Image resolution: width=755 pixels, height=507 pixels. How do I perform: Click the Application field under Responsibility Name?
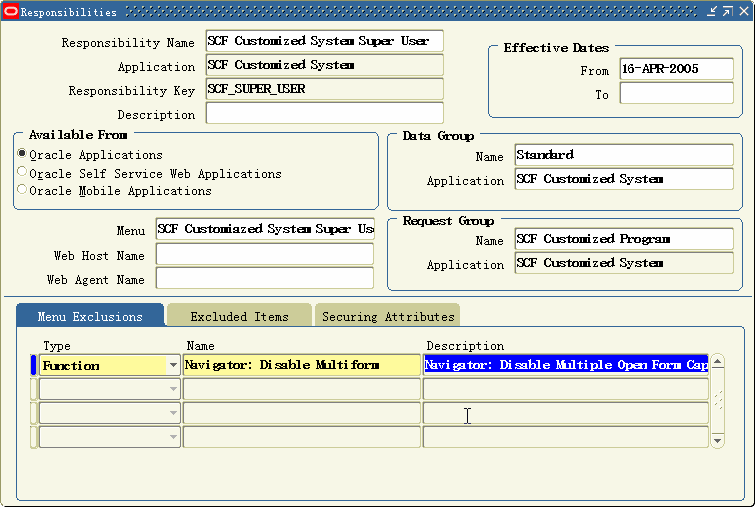pos(324,65)
